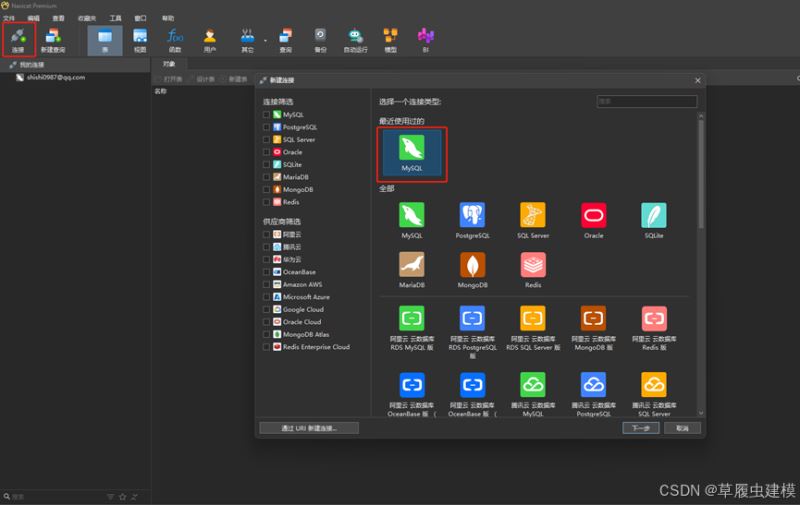Viewport: 800px width, 505px height.
Task: Check the OceanBase vendor filter checkbox
Action: tap(266, 272)
